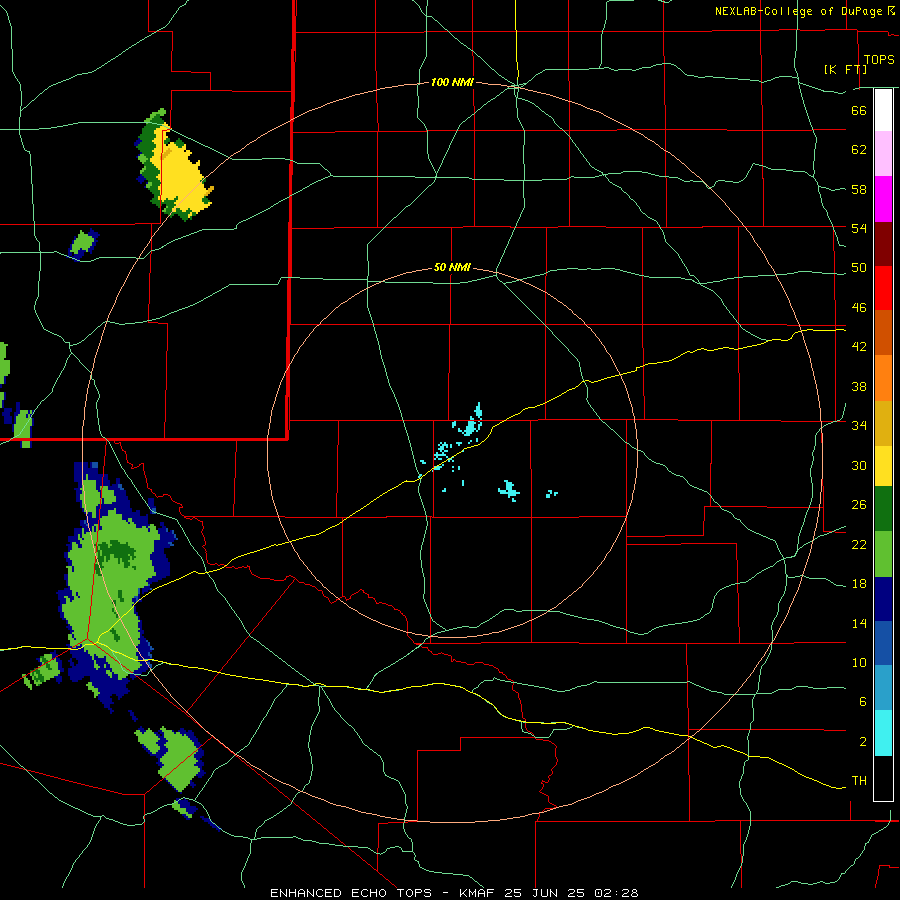Viewport: 900px width, 900px height.
Task: Click the TOPS legend title
Action: pyautogui.click(x=879, y=59)
